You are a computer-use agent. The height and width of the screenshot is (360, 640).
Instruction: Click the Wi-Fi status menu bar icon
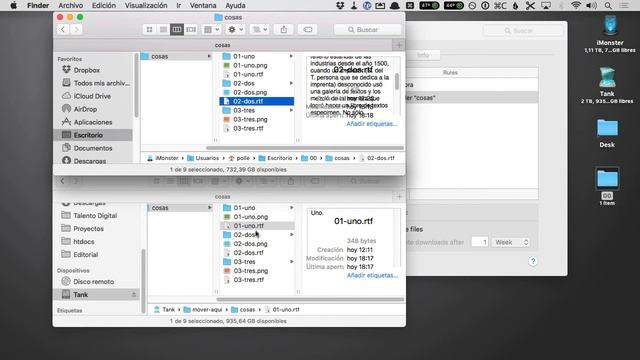(576, 5)
